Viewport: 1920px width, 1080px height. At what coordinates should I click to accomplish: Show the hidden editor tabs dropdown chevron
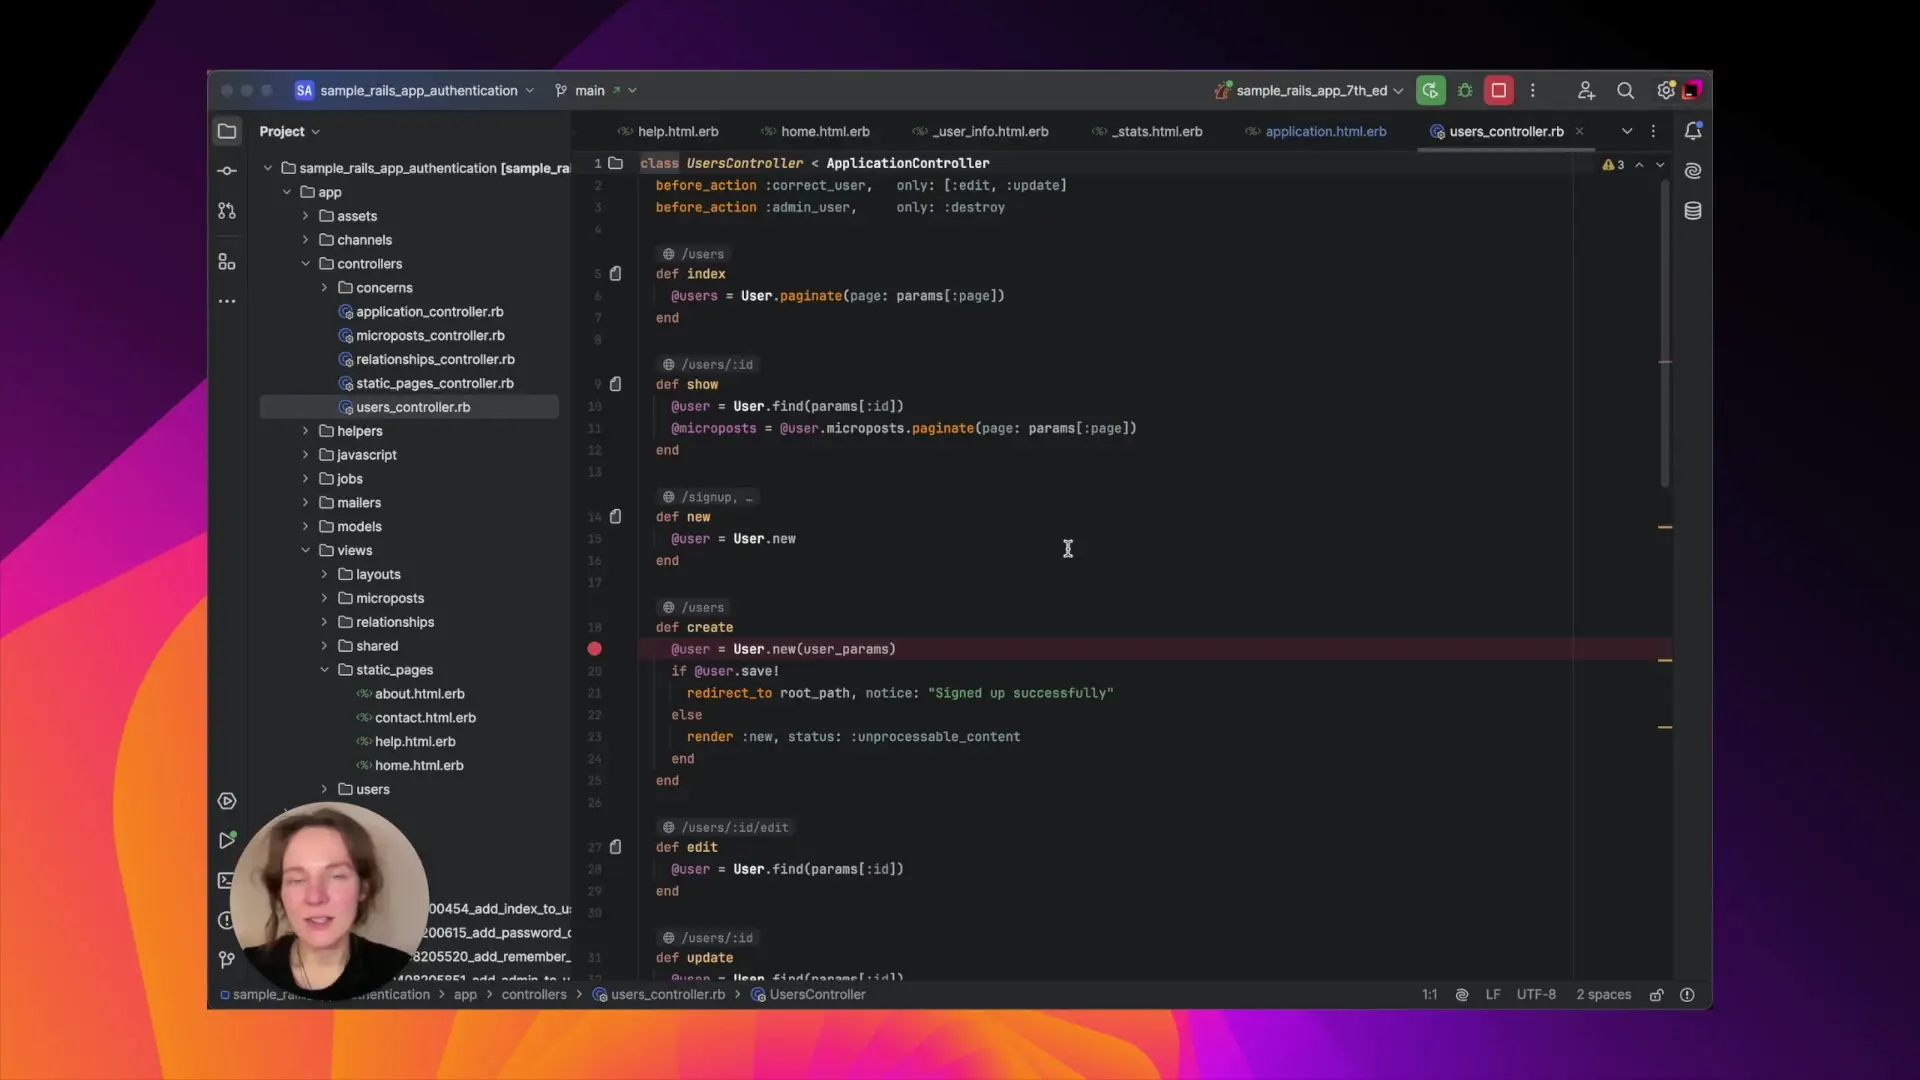pos(1627,131)
